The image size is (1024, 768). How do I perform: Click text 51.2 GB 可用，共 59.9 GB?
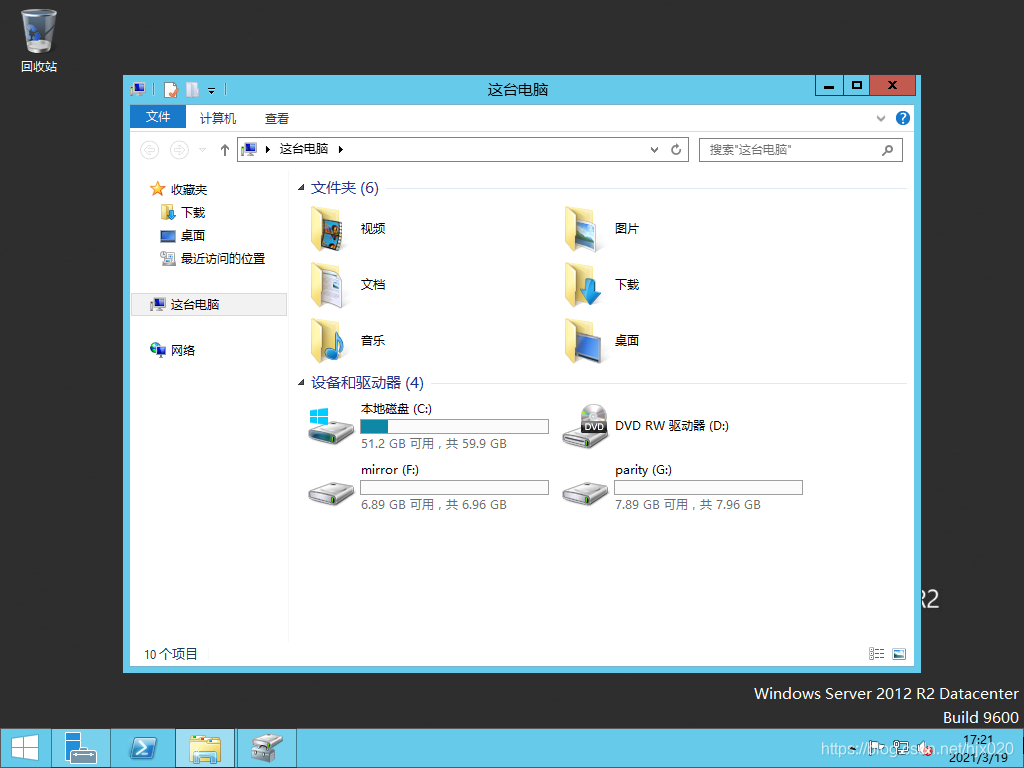434,443
